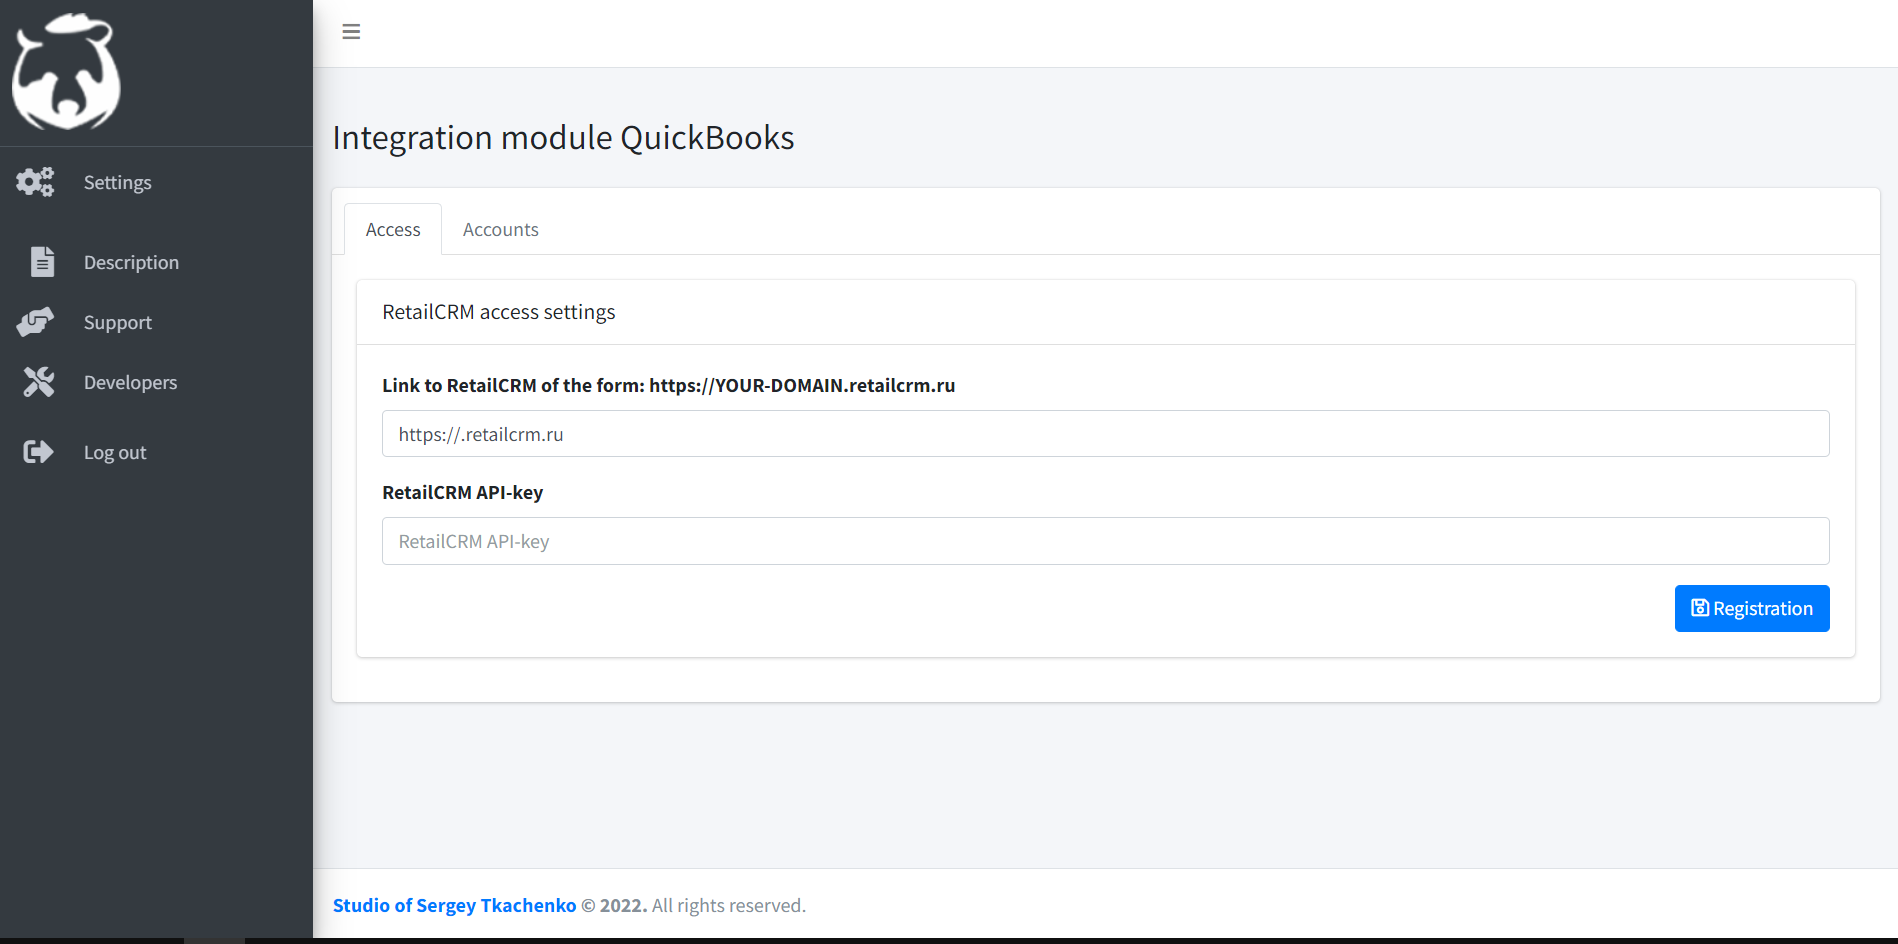
Task: Switch to the Access tab
Action: (393, 229)
